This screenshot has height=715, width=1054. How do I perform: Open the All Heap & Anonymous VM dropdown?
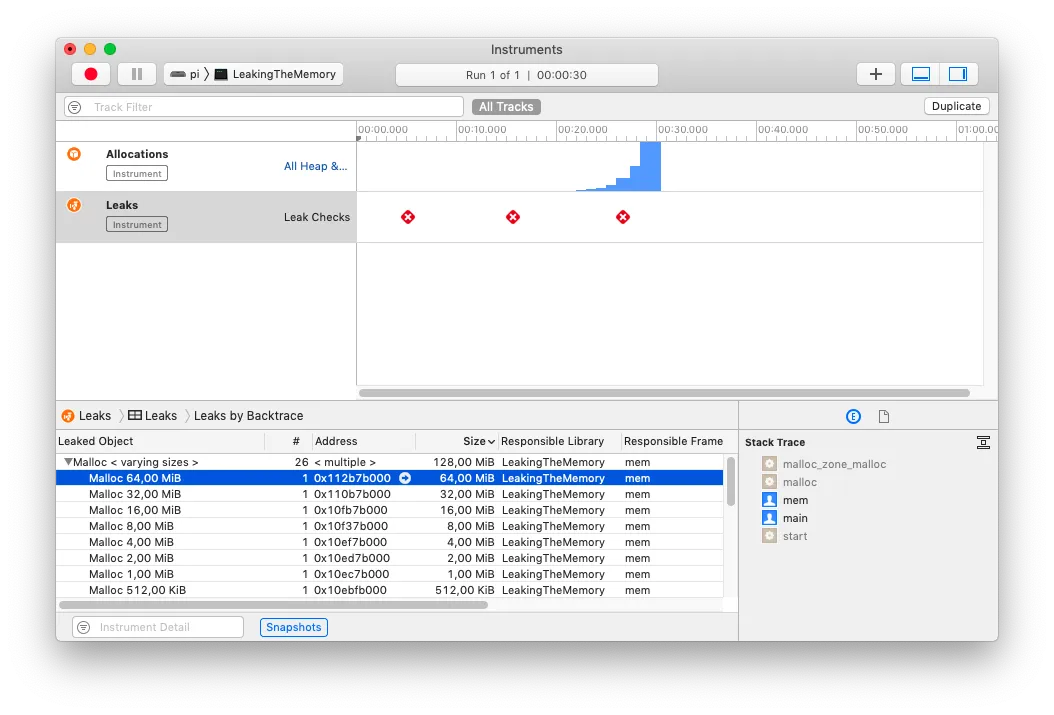(315, 166)
